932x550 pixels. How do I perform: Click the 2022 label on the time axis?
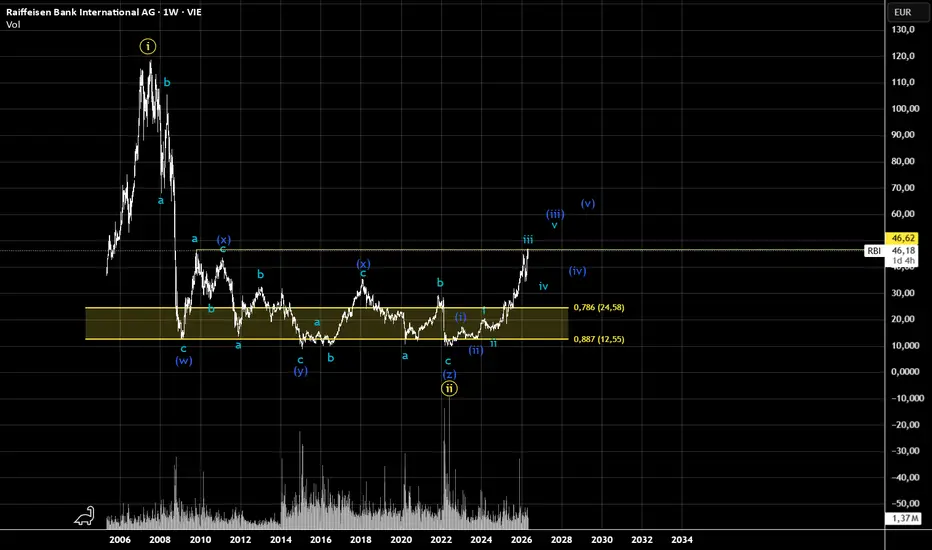click(441, 540)
